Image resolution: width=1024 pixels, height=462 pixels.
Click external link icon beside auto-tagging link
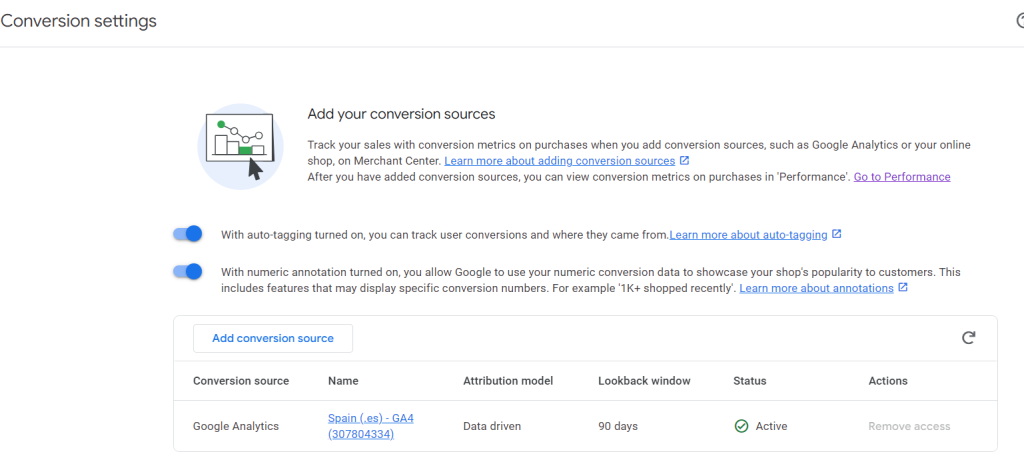click(837, 235)
